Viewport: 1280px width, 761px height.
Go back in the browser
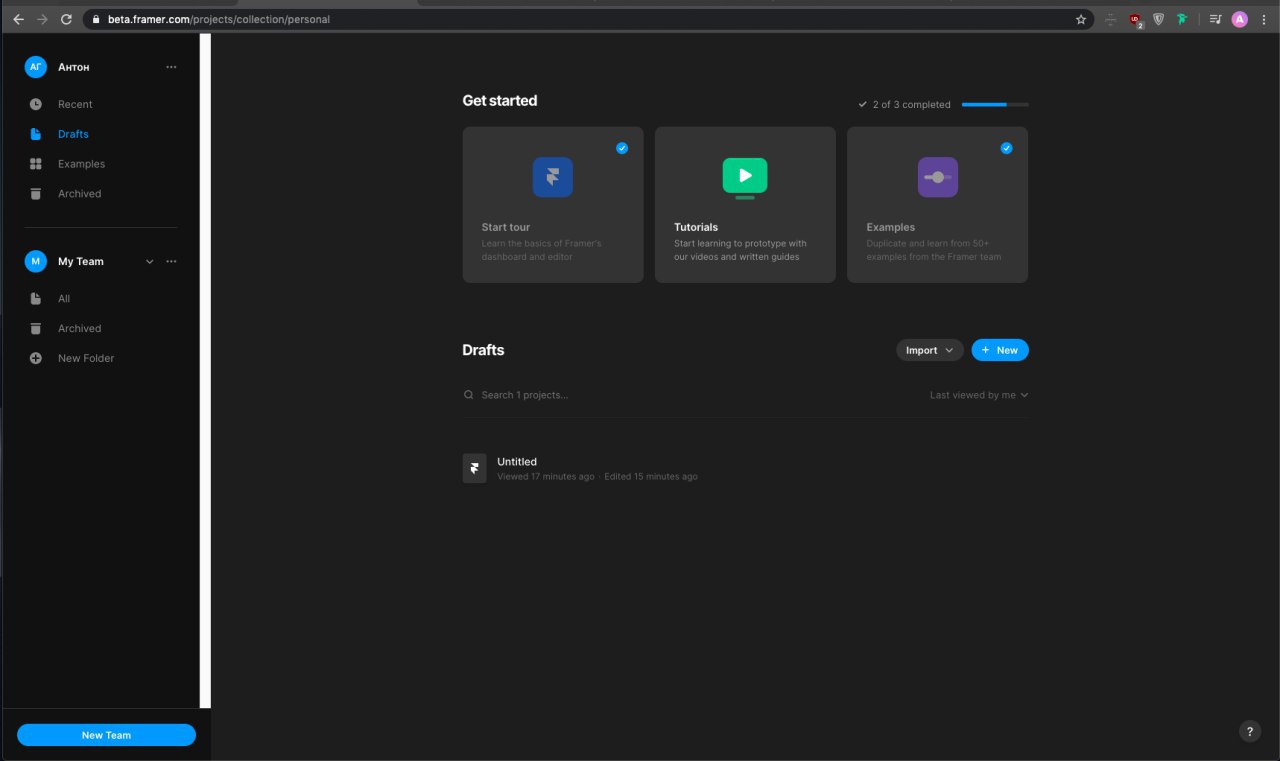click(x=18, y=19)
